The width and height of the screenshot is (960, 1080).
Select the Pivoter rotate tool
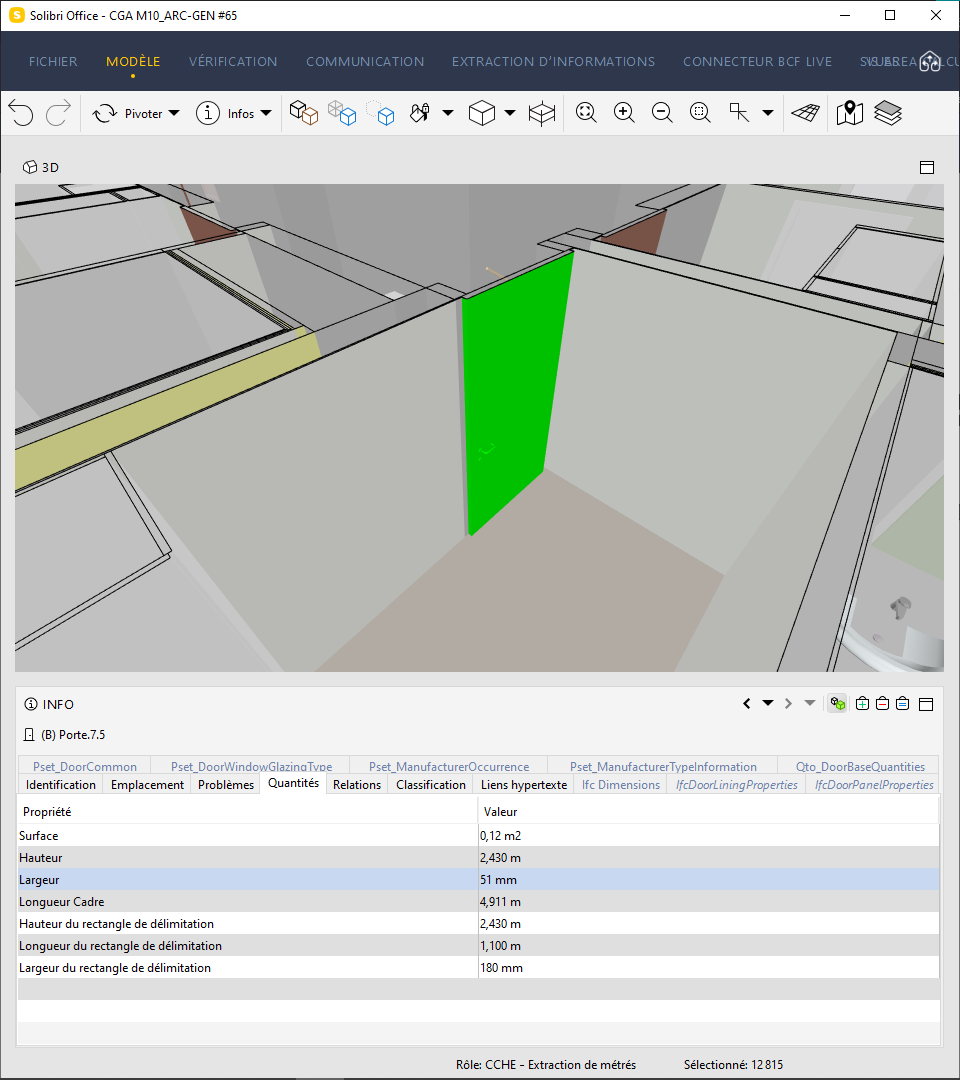pos(127,114)
